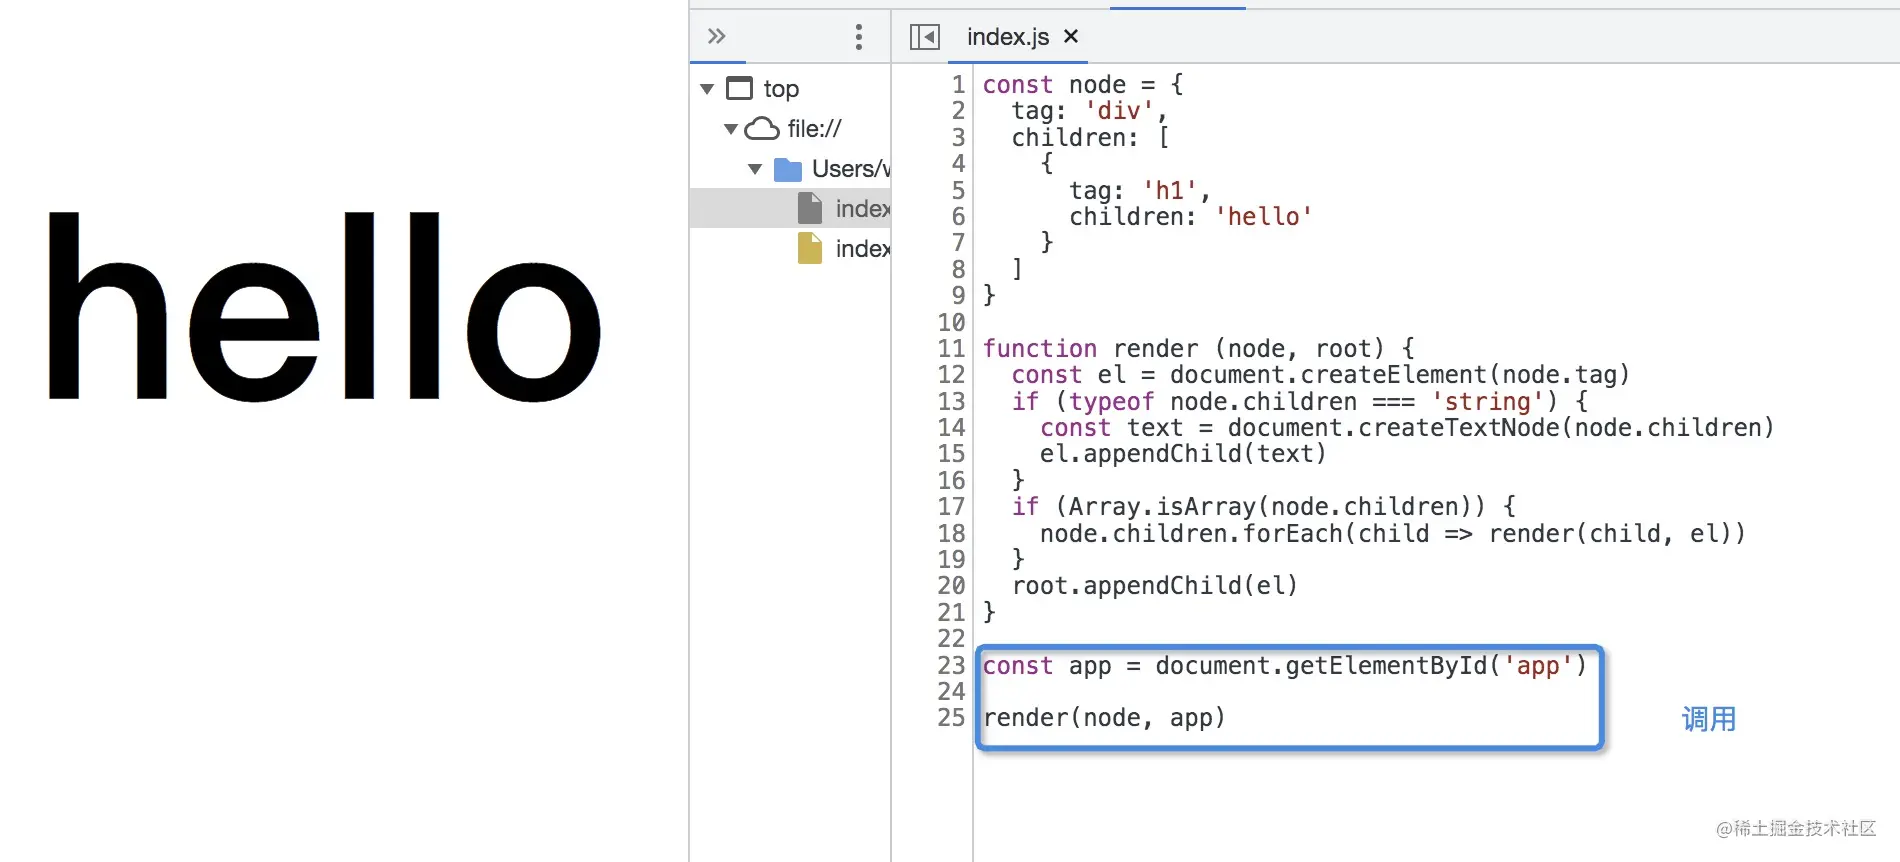Click the node.children.forEach code line
Image resolution: width=1900 pixels, height=862 pixels.
[1393, 534]
